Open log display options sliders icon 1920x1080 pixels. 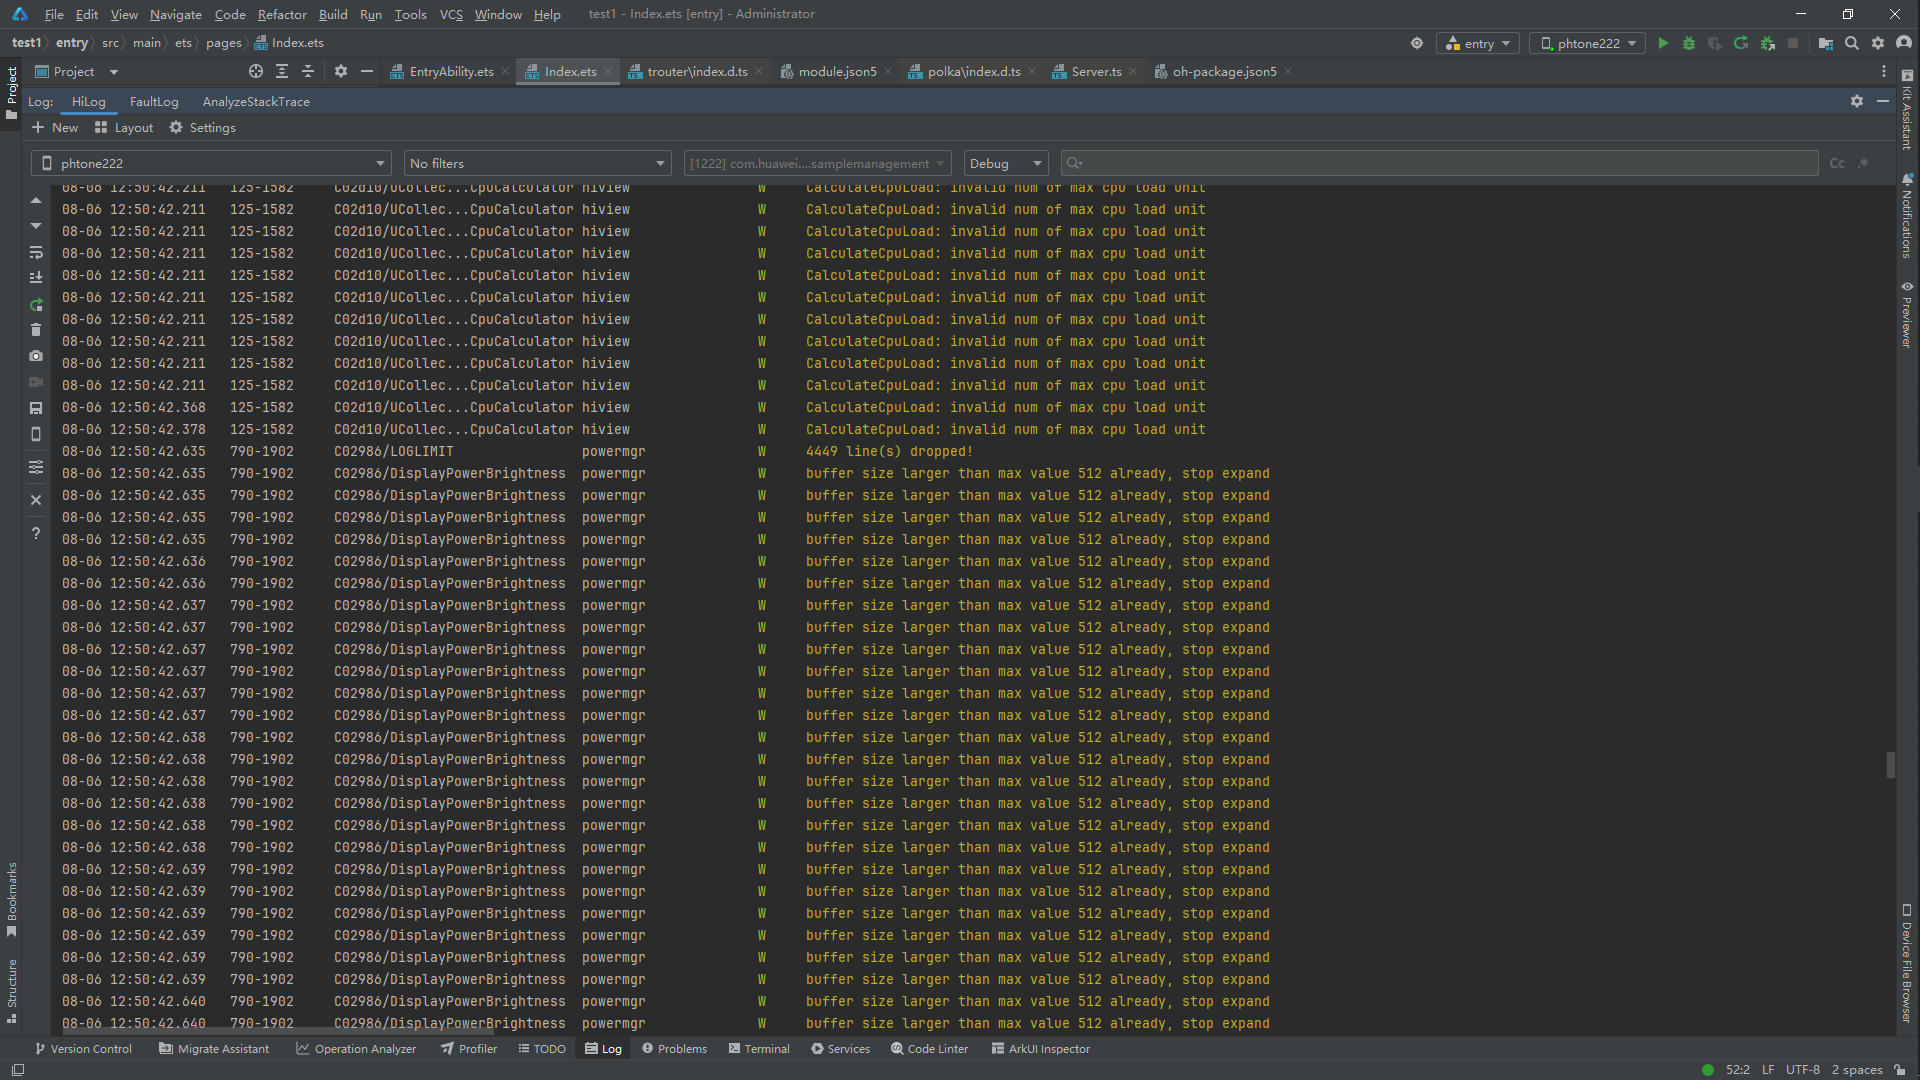[36, 467]
